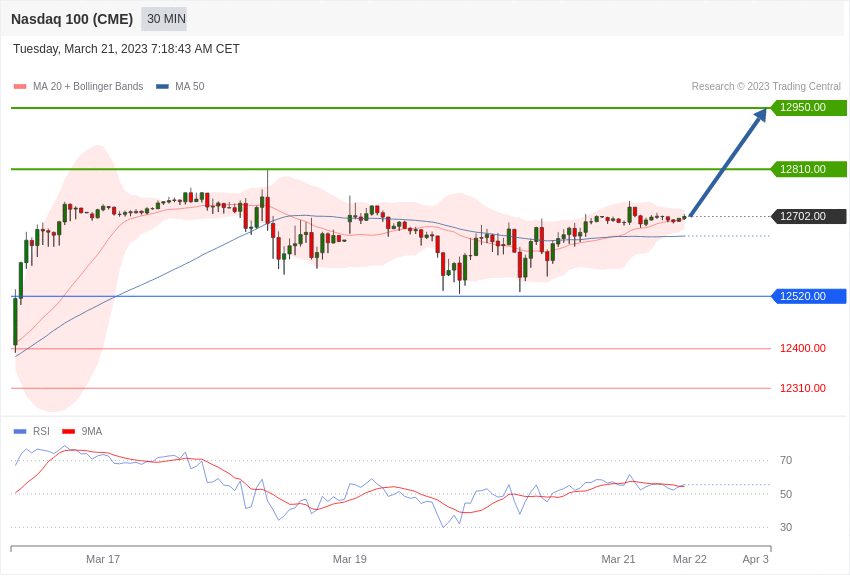Click the Mar 17 date marker

(x=103, y=559)
